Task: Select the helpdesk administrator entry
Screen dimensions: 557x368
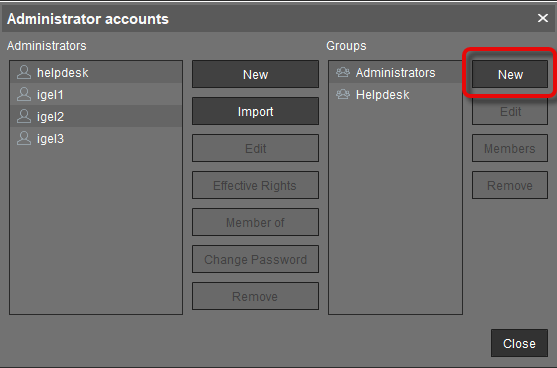Action: [x=96, y=72]
